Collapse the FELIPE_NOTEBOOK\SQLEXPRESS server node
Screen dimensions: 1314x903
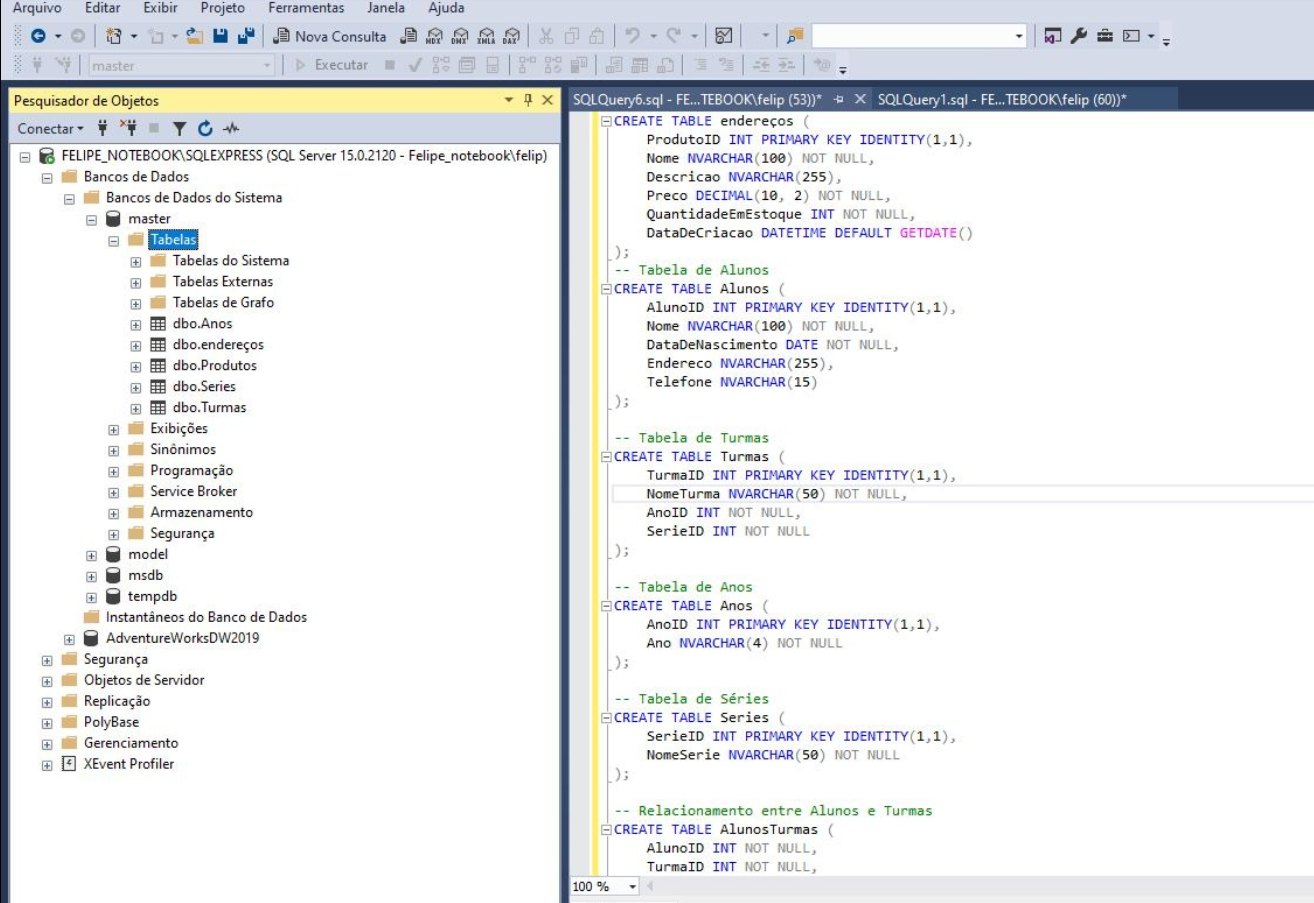[25, 157]
